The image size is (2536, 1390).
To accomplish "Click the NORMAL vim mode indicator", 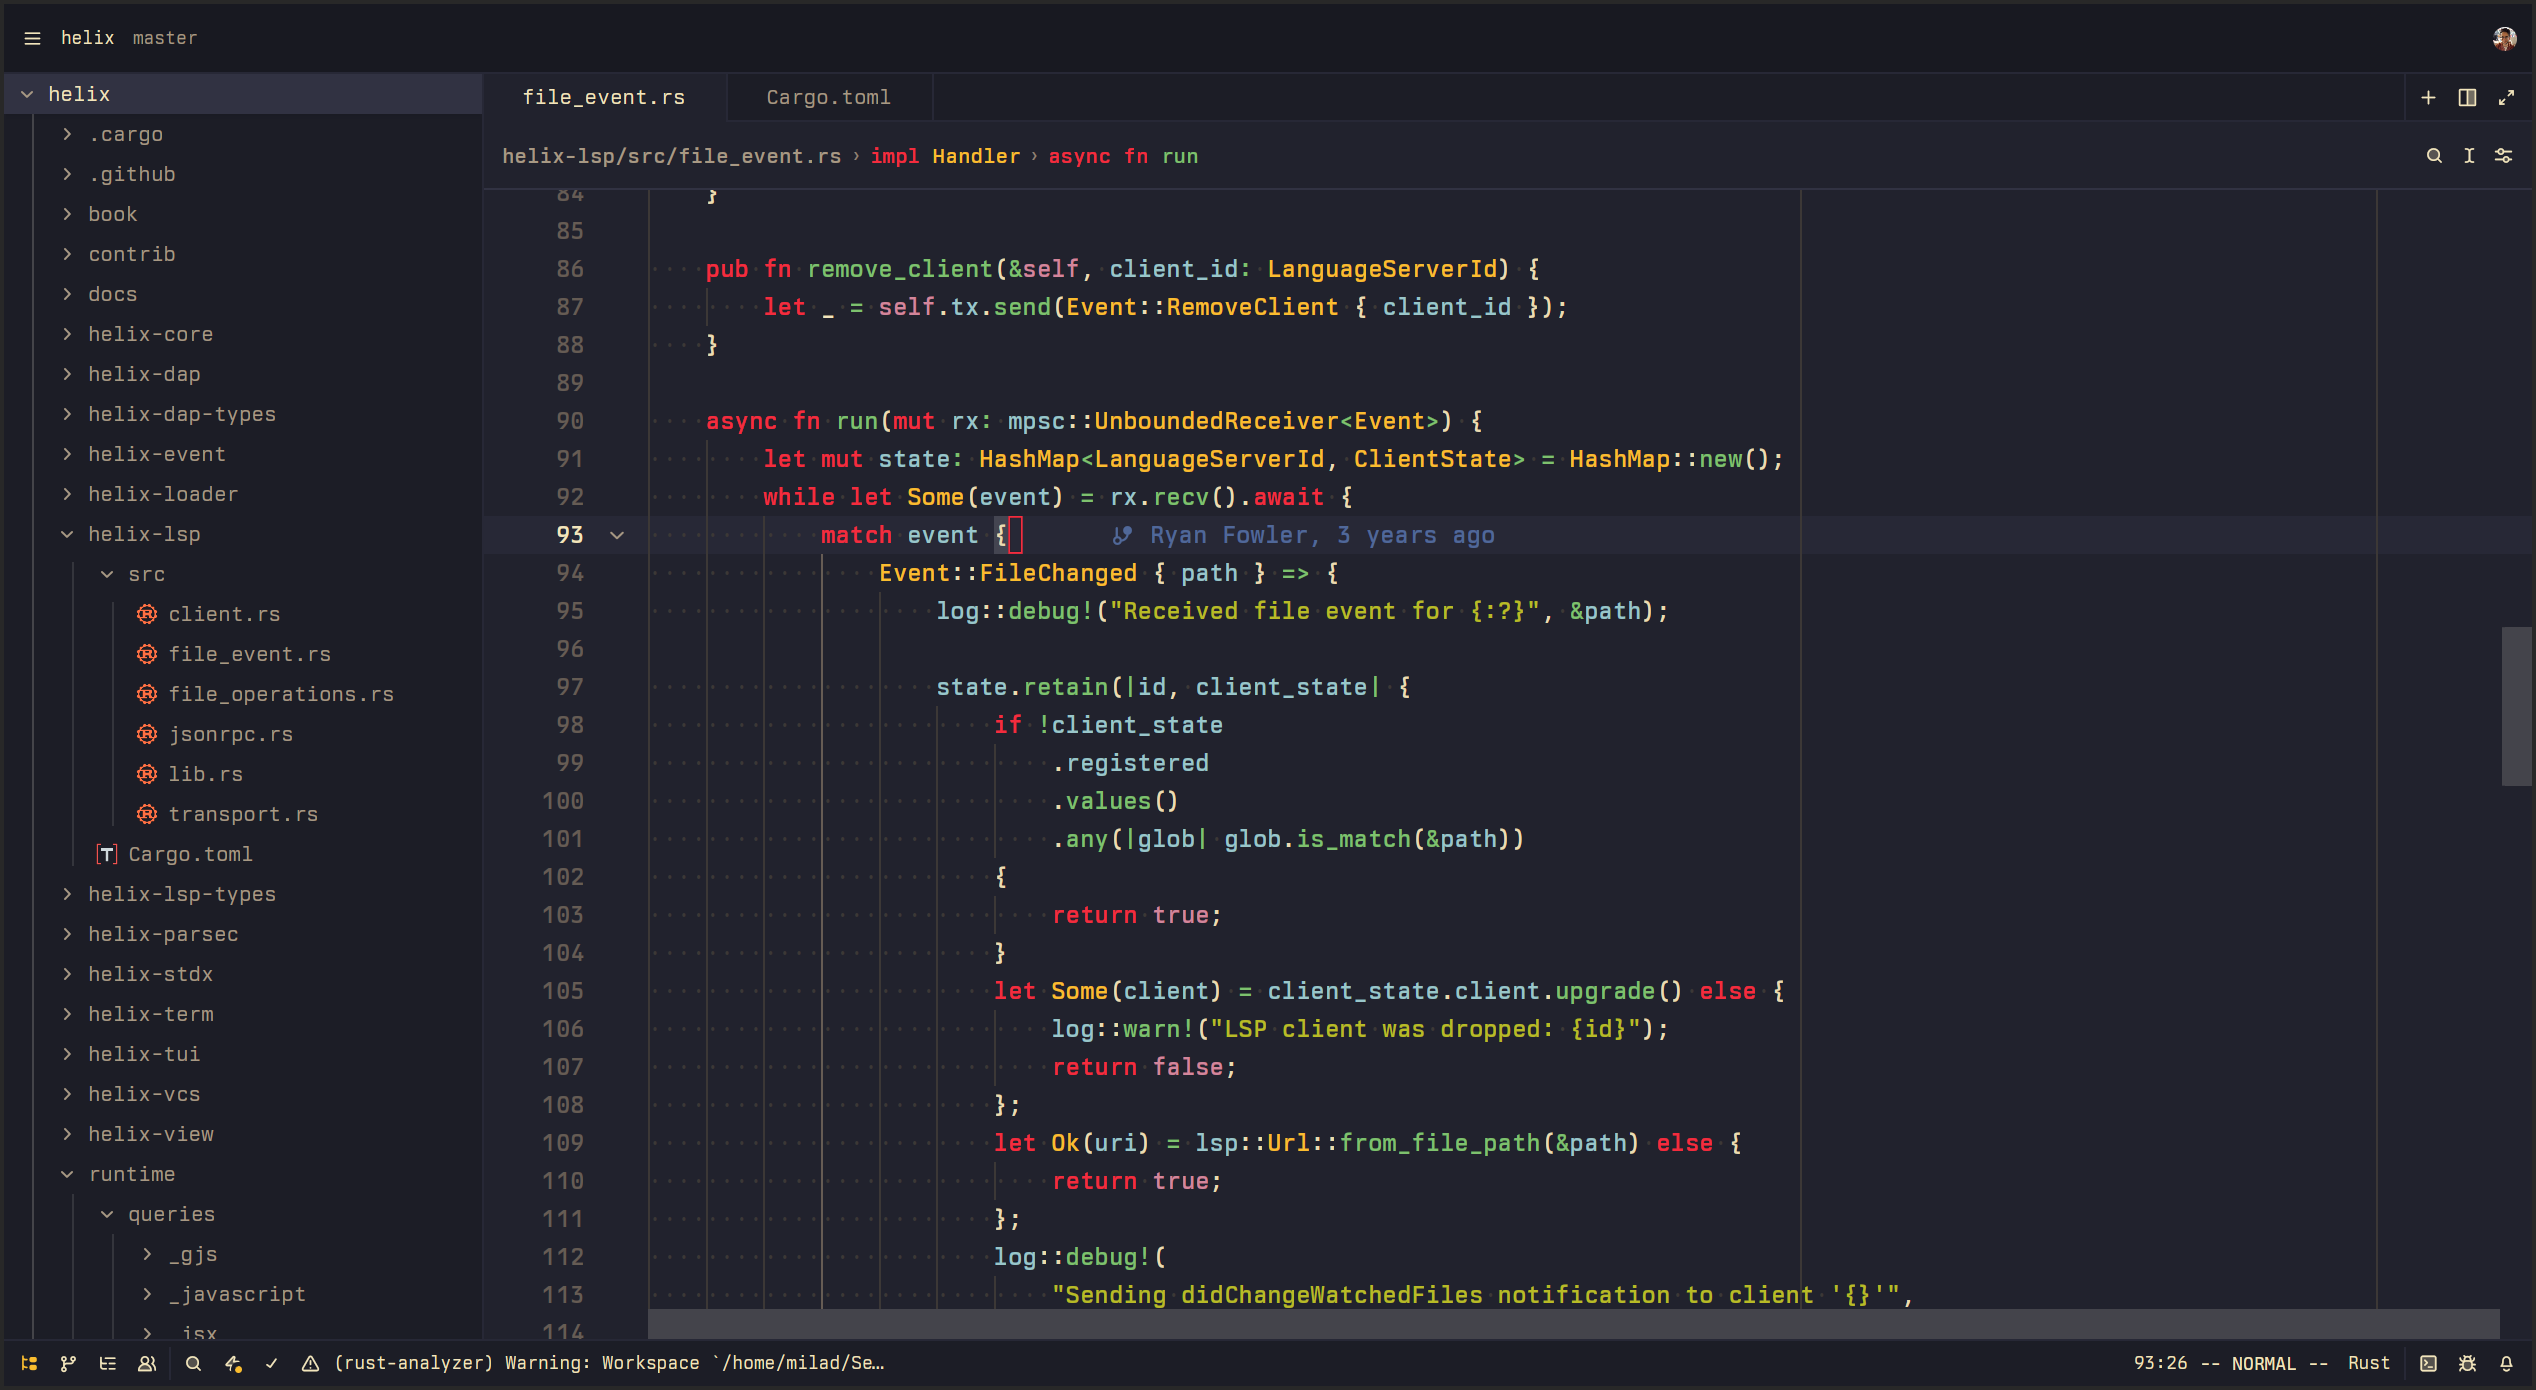I will (x=2264, y=1363).
